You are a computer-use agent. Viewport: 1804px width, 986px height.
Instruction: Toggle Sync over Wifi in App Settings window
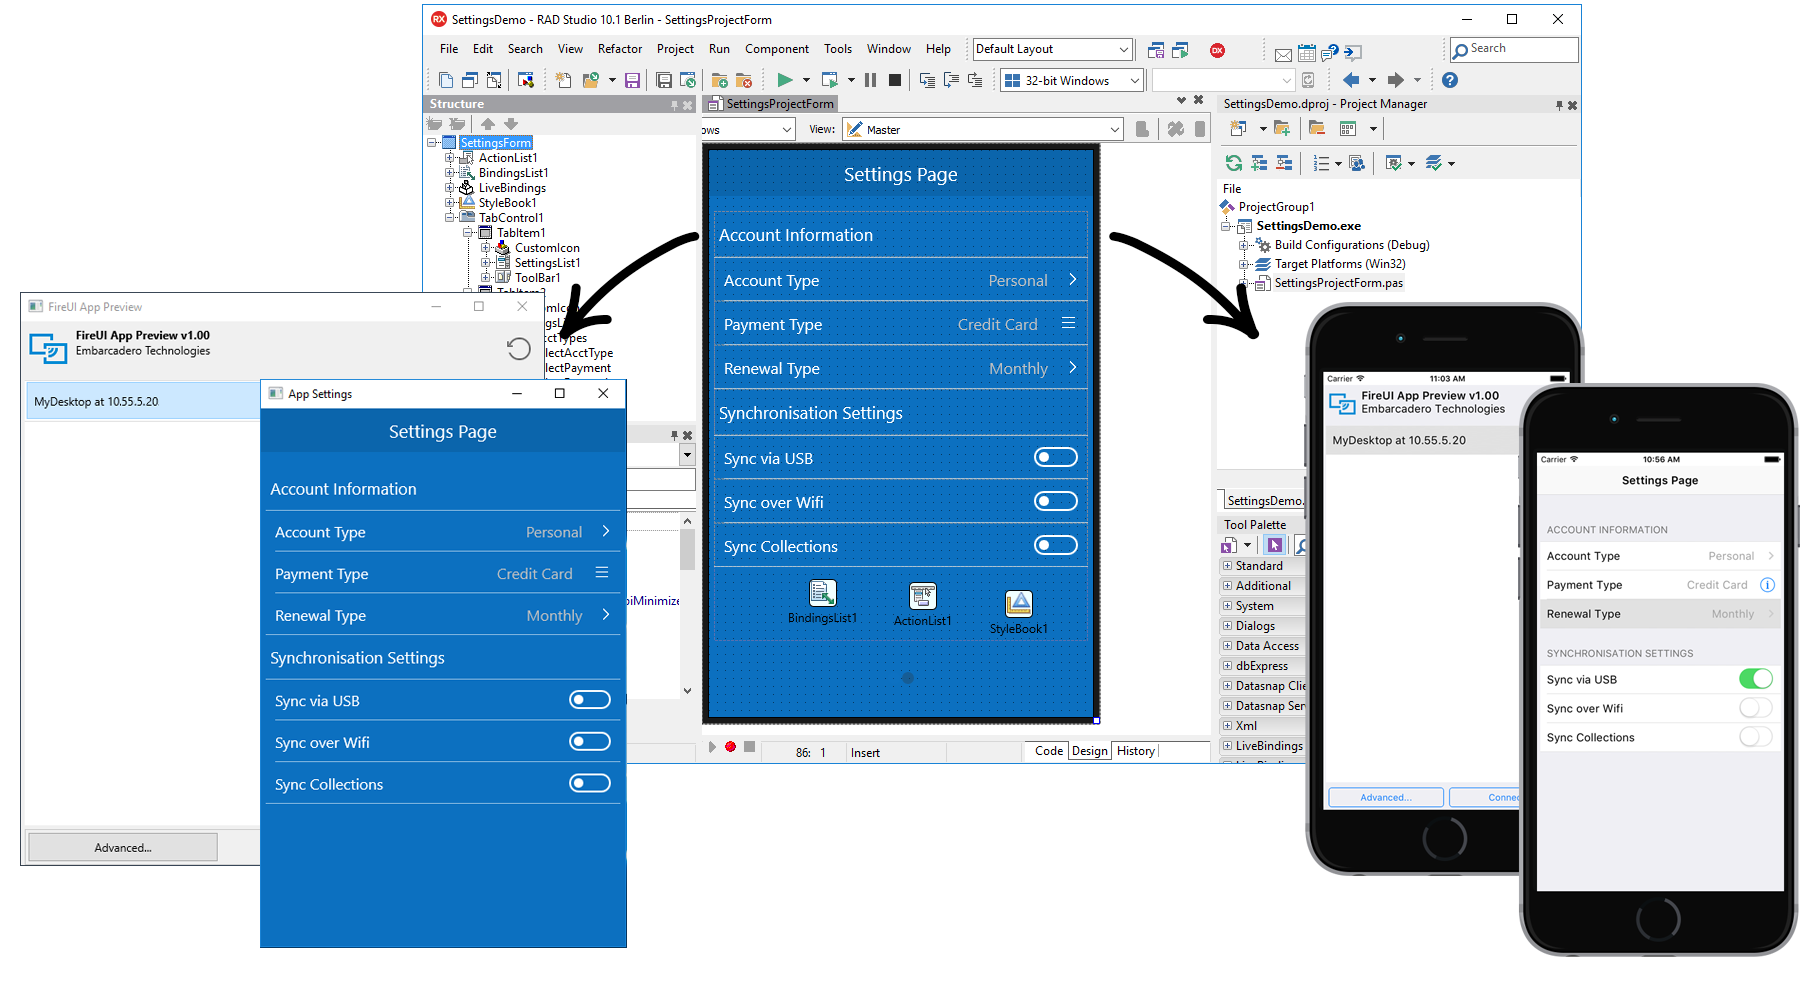pyautogui.click(x=589, y=742)
